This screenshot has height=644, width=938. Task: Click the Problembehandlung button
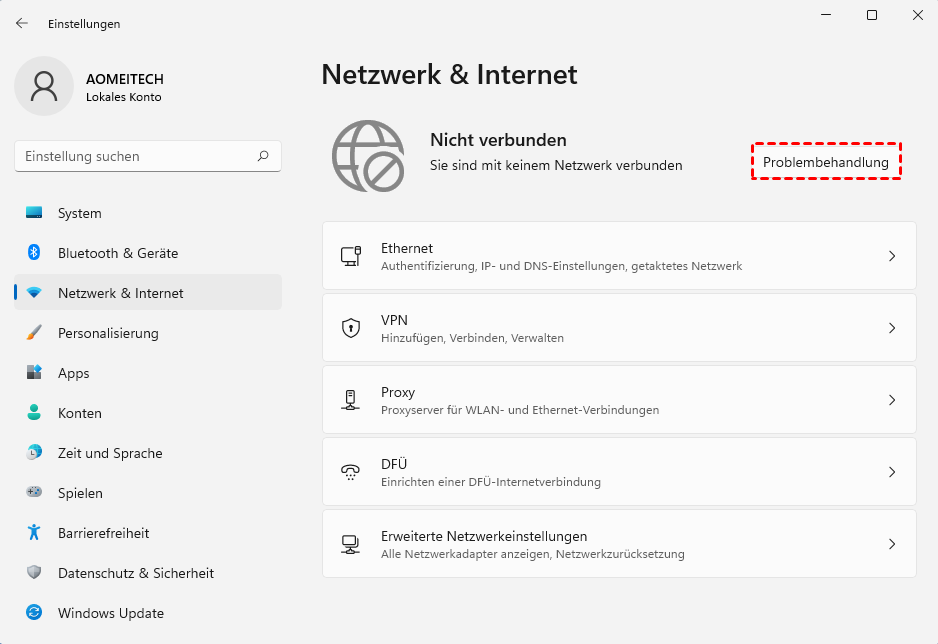(826, 162)
